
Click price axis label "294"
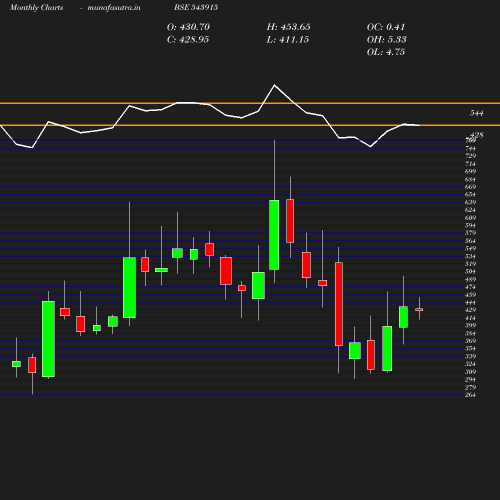point(470,379)
